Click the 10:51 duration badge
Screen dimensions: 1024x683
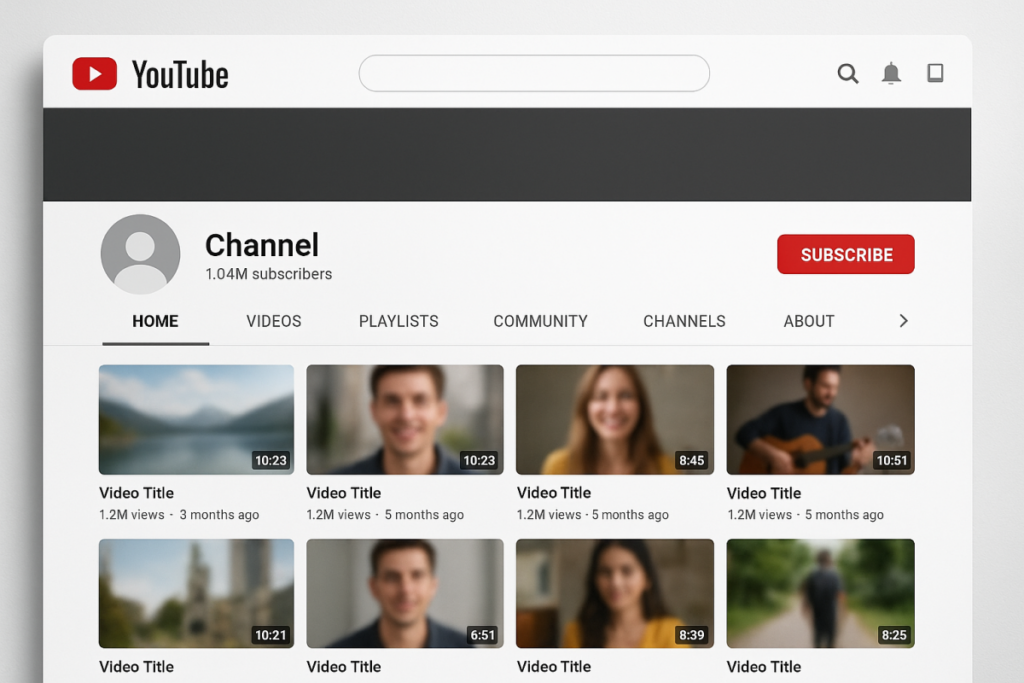(x=891, y=460)
